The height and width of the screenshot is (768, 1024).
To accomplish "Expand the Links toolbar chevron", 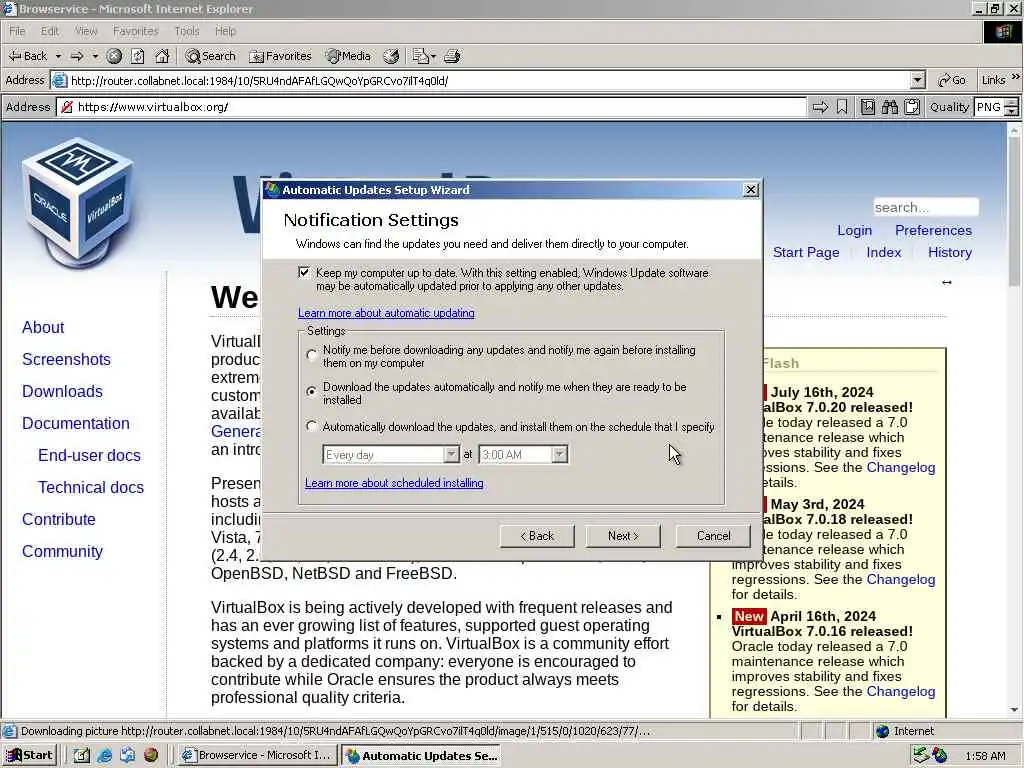I will tap(1016, 77).
